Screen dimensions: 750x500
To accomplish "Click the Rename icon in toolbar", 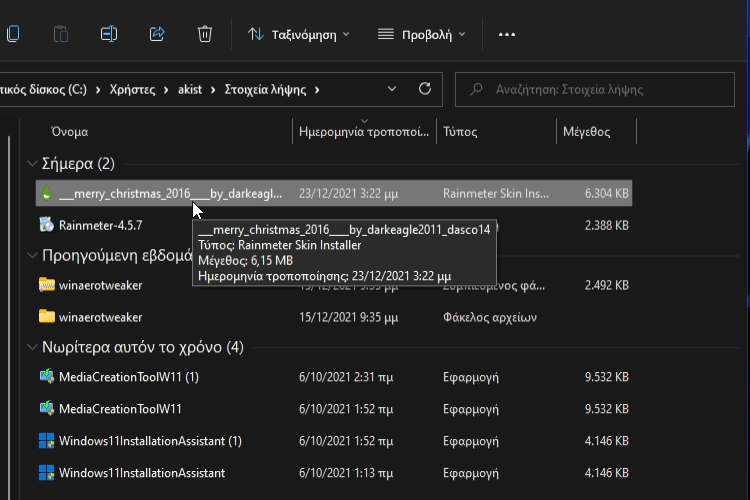I will pyautogui.click(x=109, y=34).
